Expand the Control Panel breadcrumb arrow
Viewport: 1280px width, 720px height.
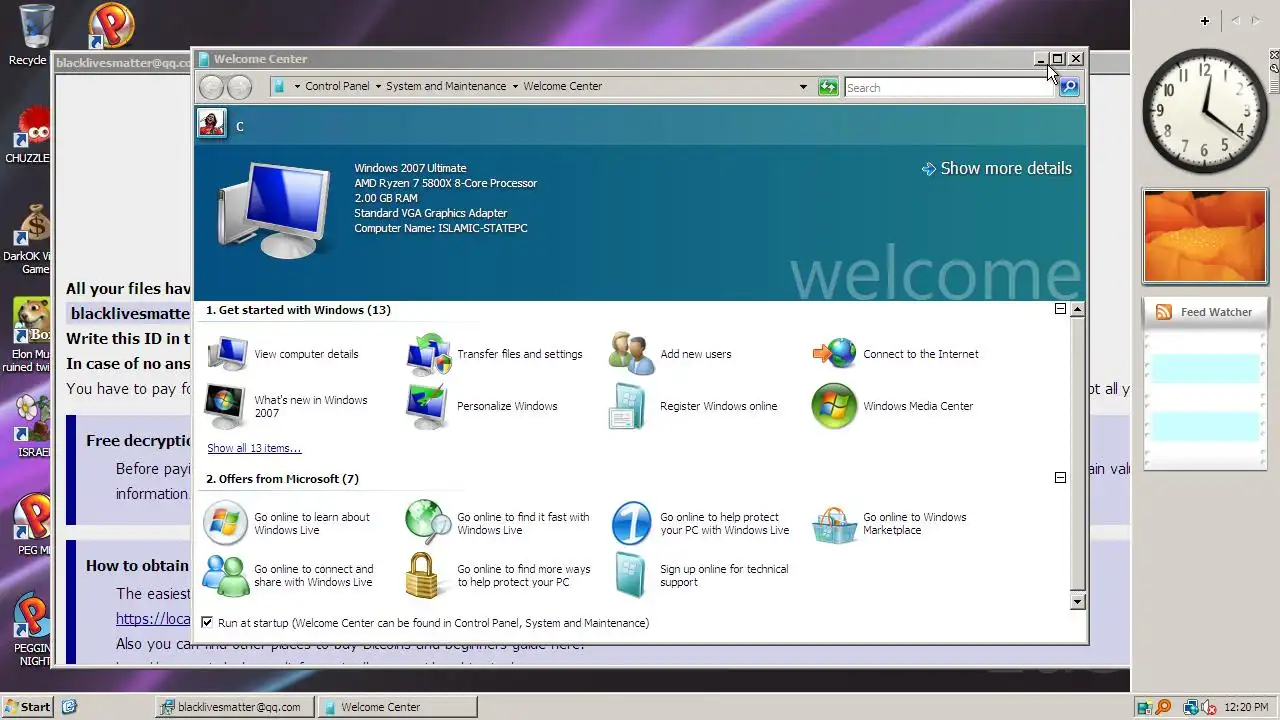coord(378,86)
